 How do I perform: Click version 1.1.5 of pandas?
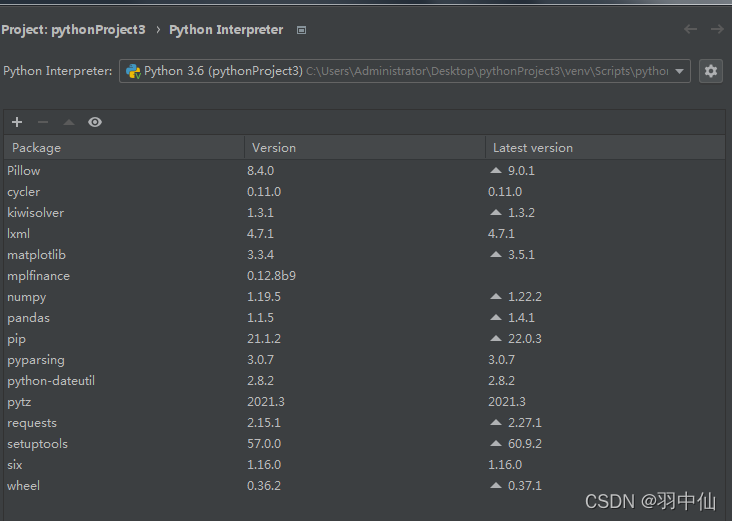(x=260, y=318)
